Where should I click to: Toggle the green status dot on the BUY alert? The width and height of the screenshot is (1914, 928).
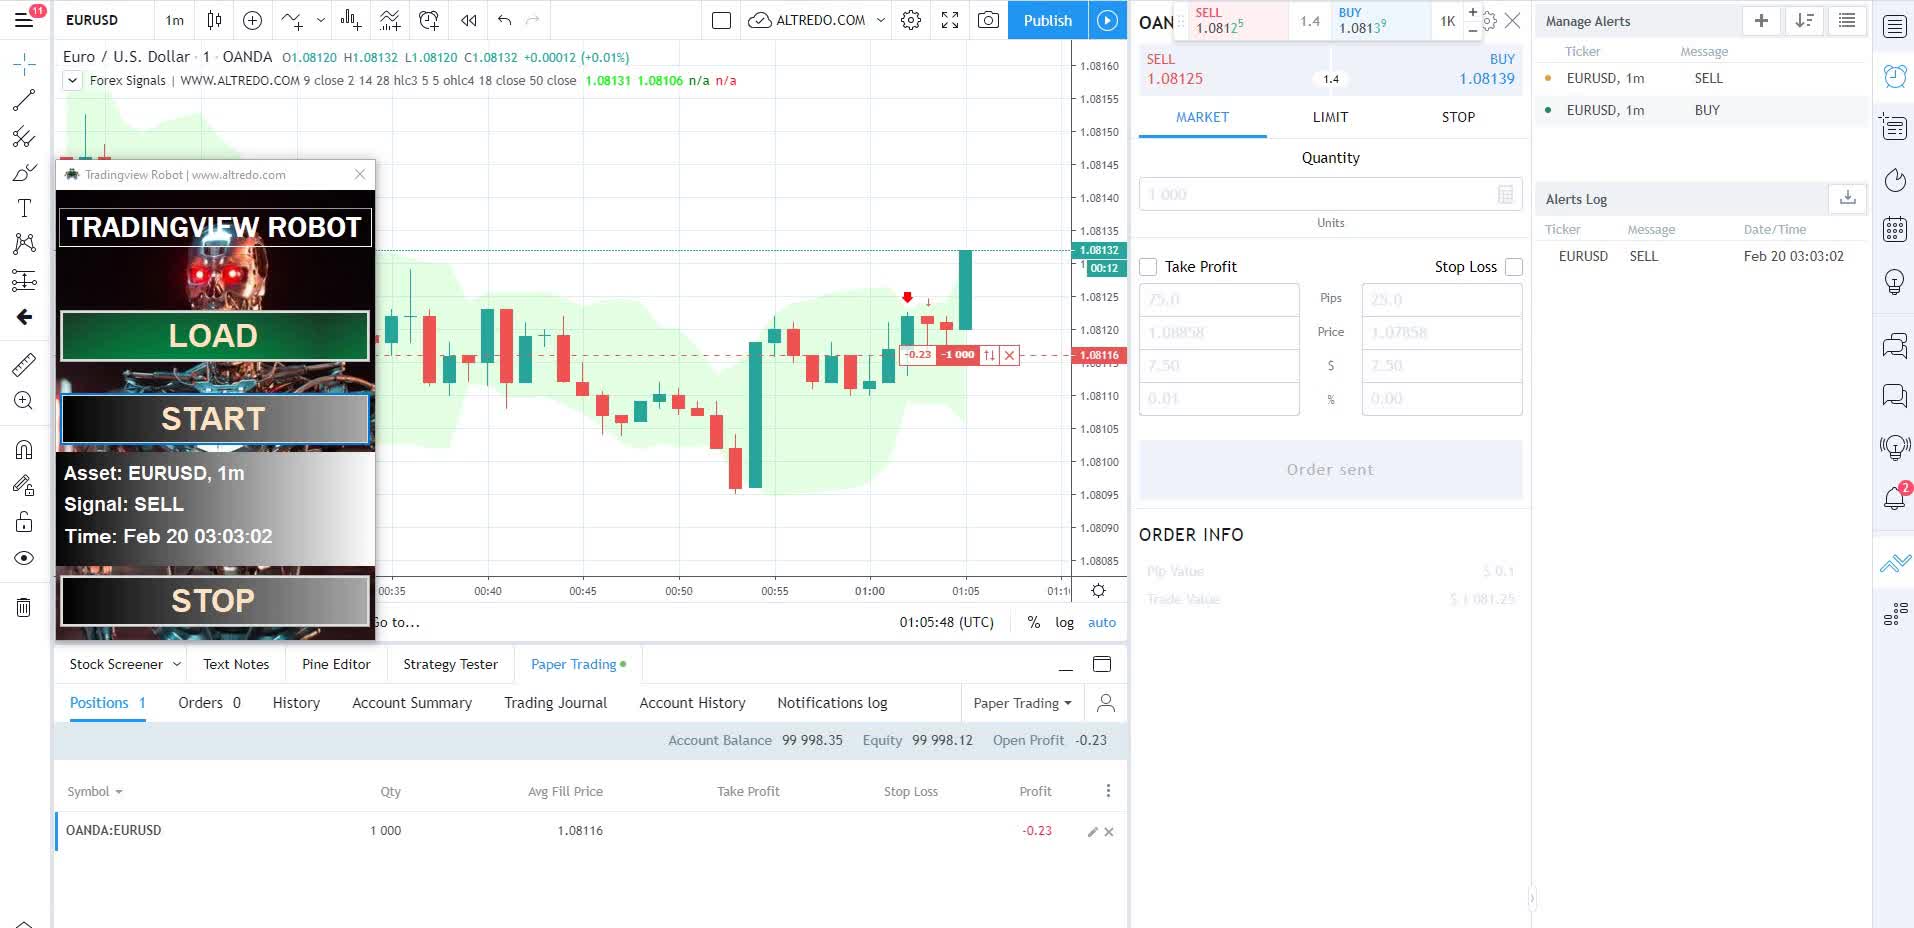[1549, 110]
